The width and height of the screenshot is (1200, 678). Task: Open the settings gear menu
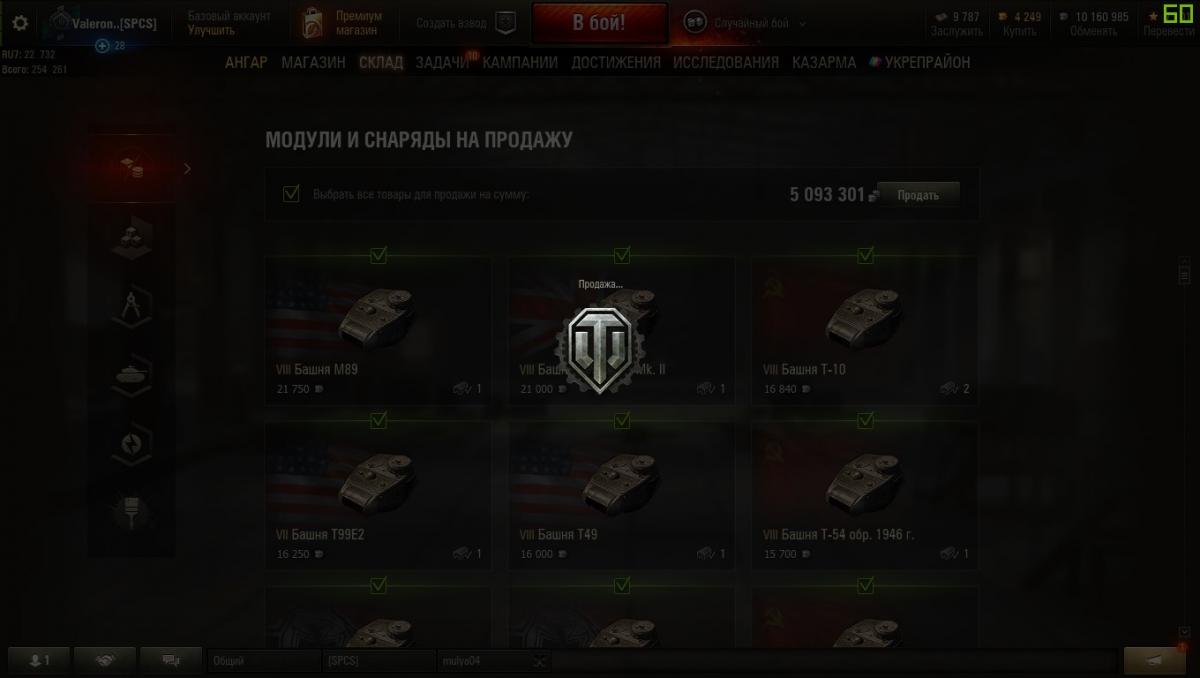click(x=20, y=23)
